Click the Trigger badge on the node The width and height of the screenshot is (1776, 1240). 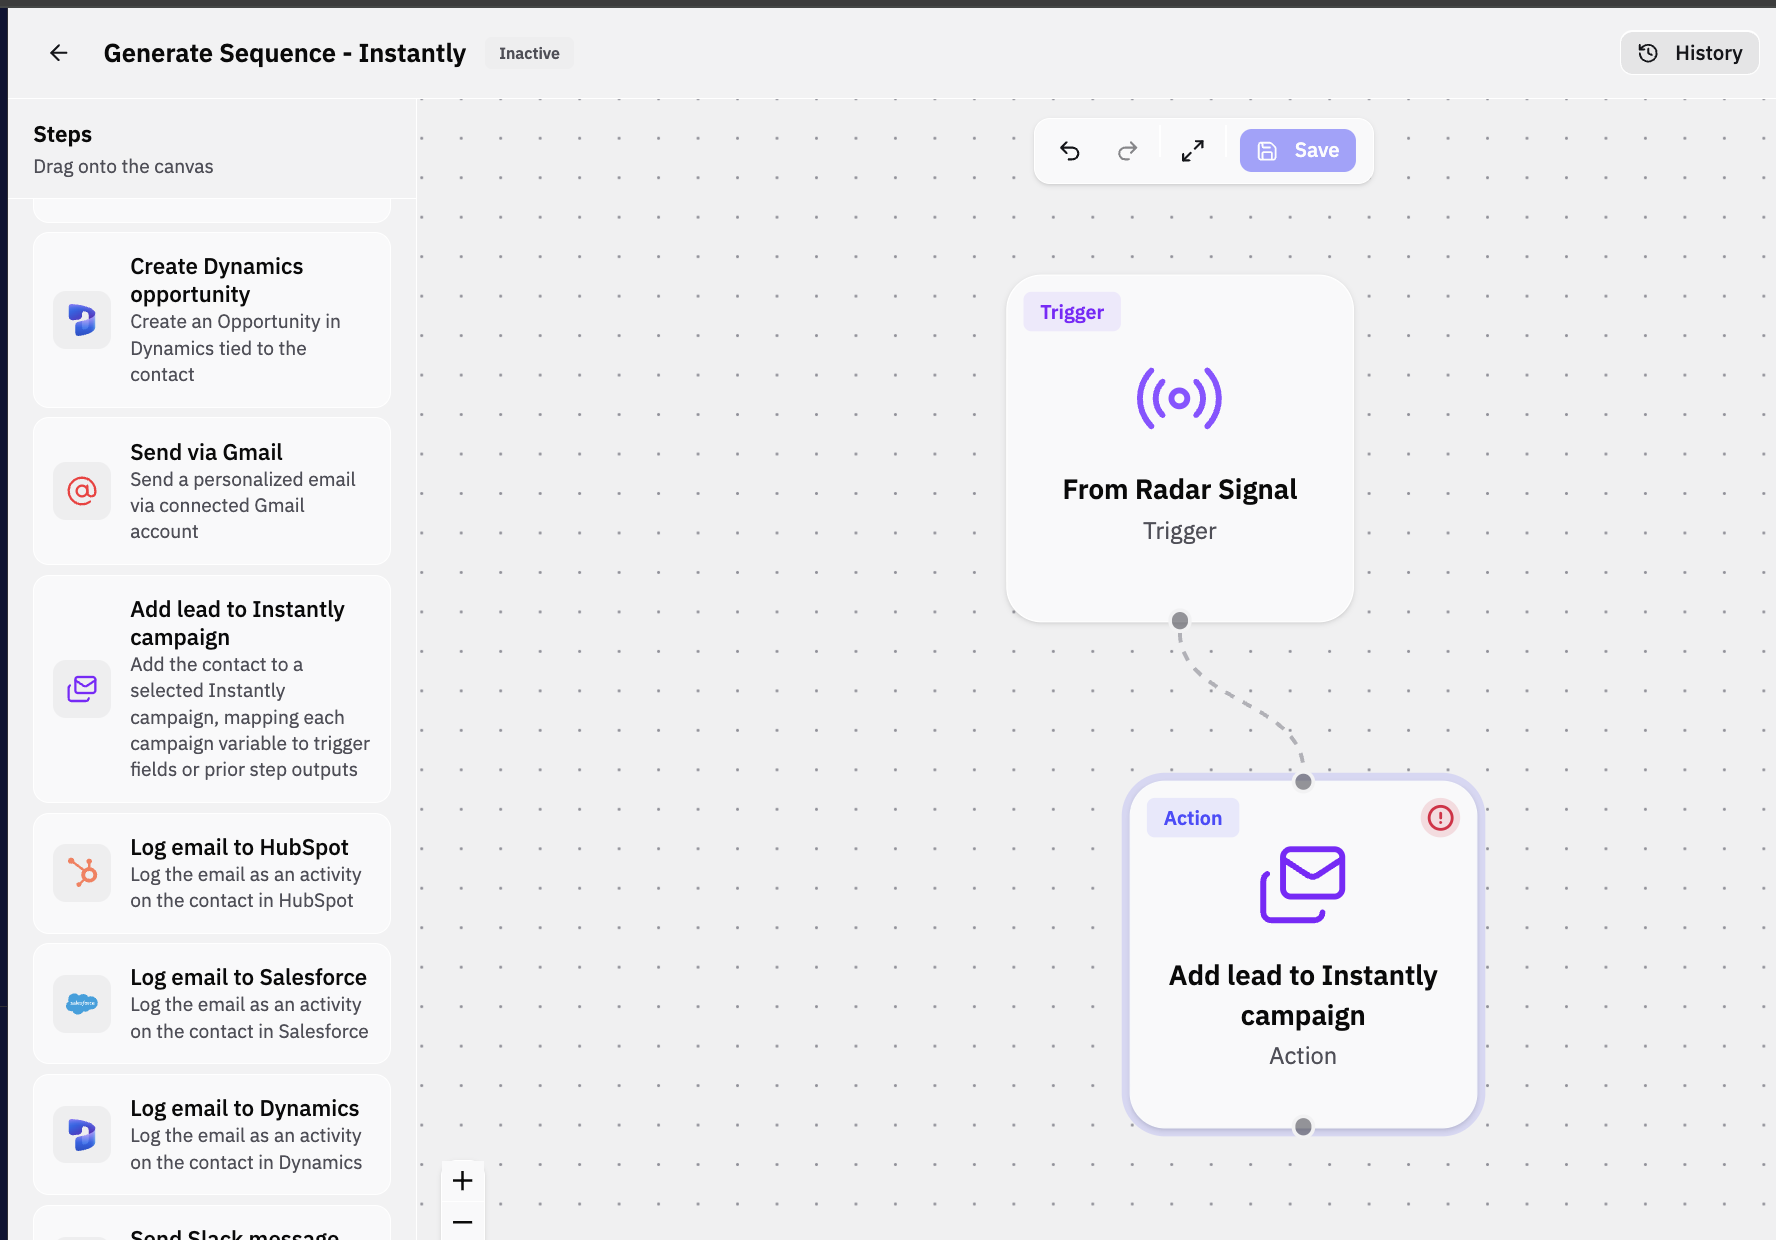(x=1072, y=312)
